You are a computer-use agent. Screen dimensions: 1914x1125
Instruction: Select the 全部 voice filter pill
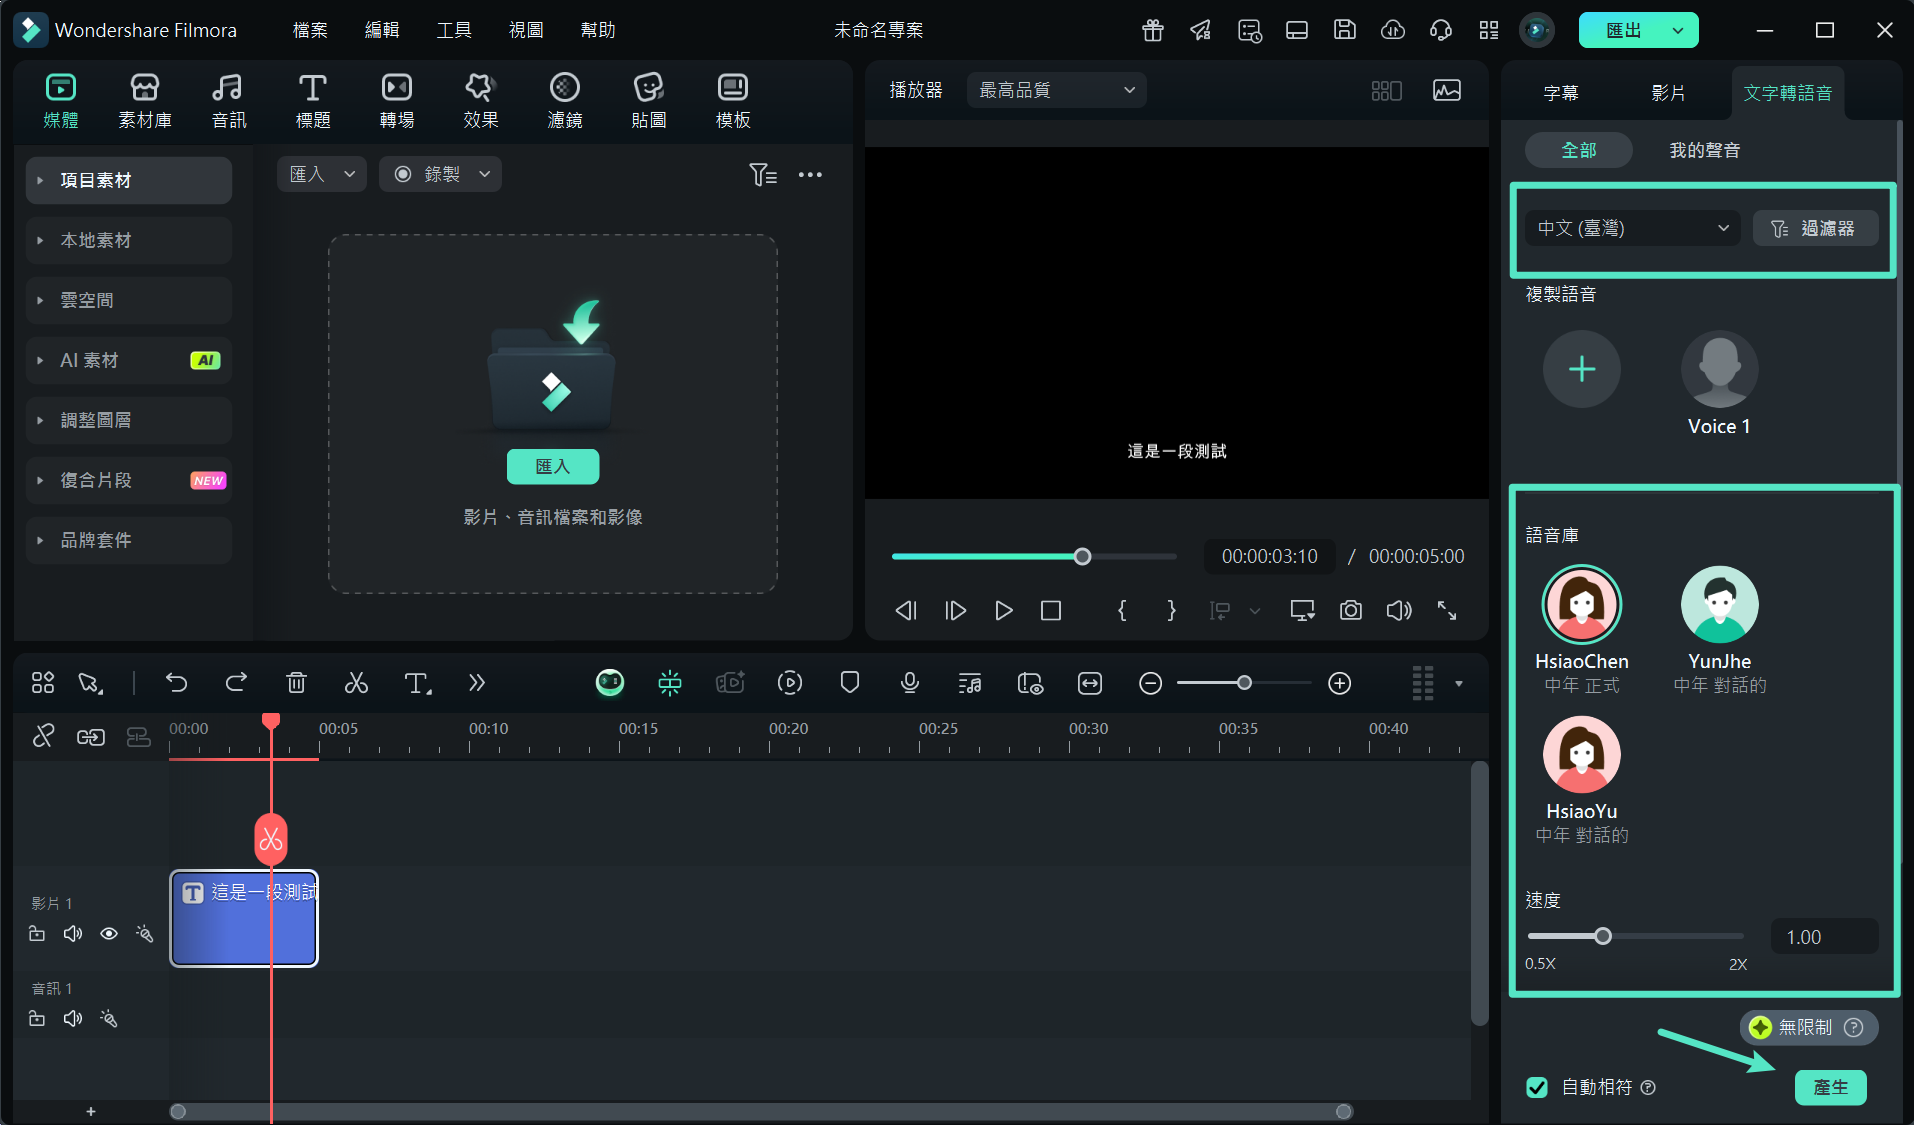click(x=1579, y=150)
